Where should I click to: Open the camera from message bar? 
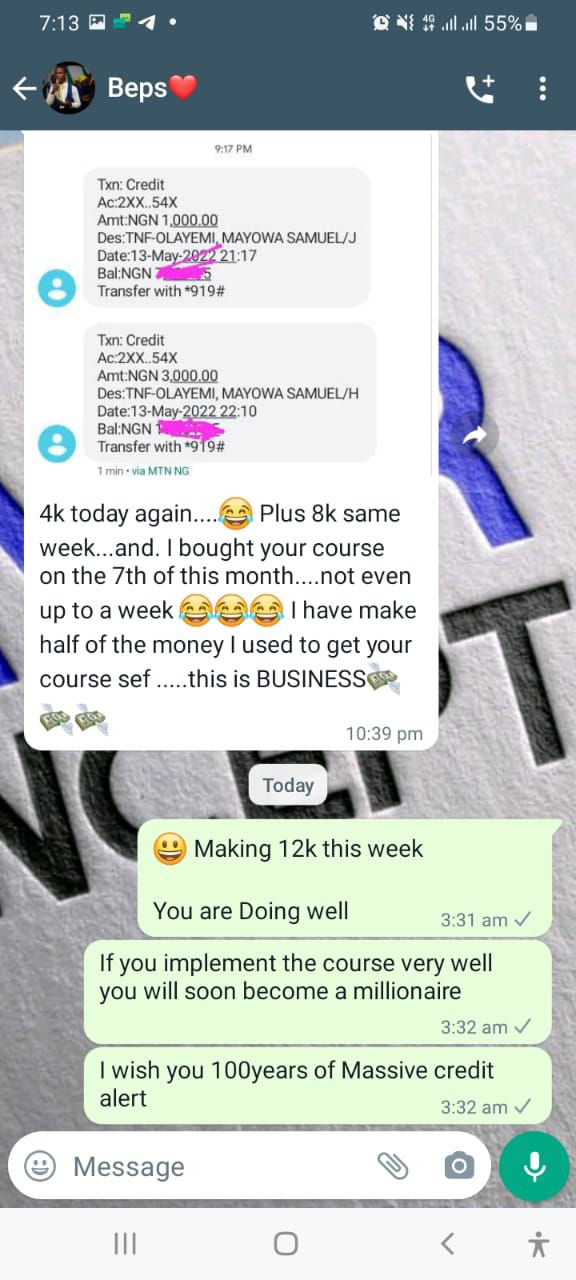[459, 1166]
